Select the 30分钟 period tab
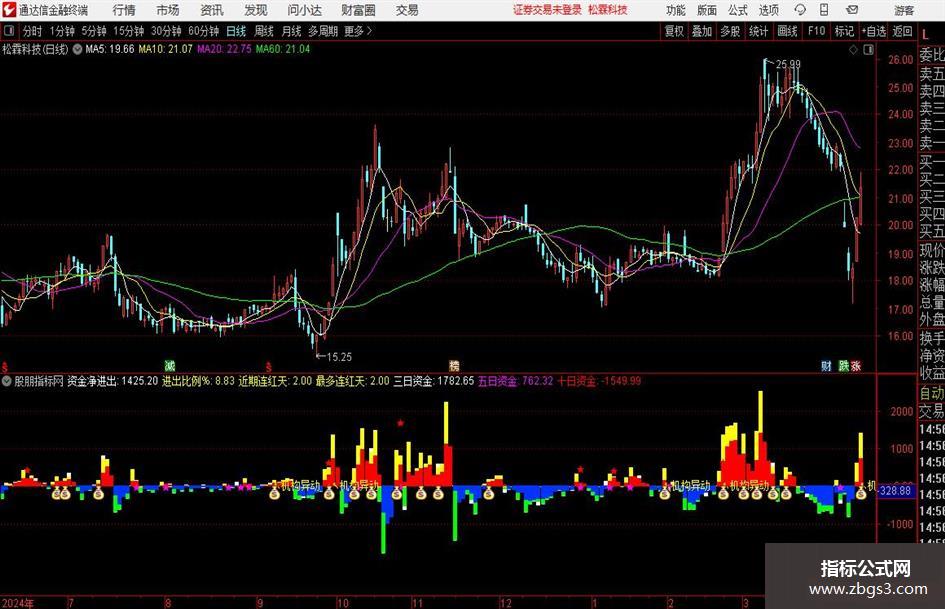This screenshot has width=945, height=609. click(x=166, y=31)
